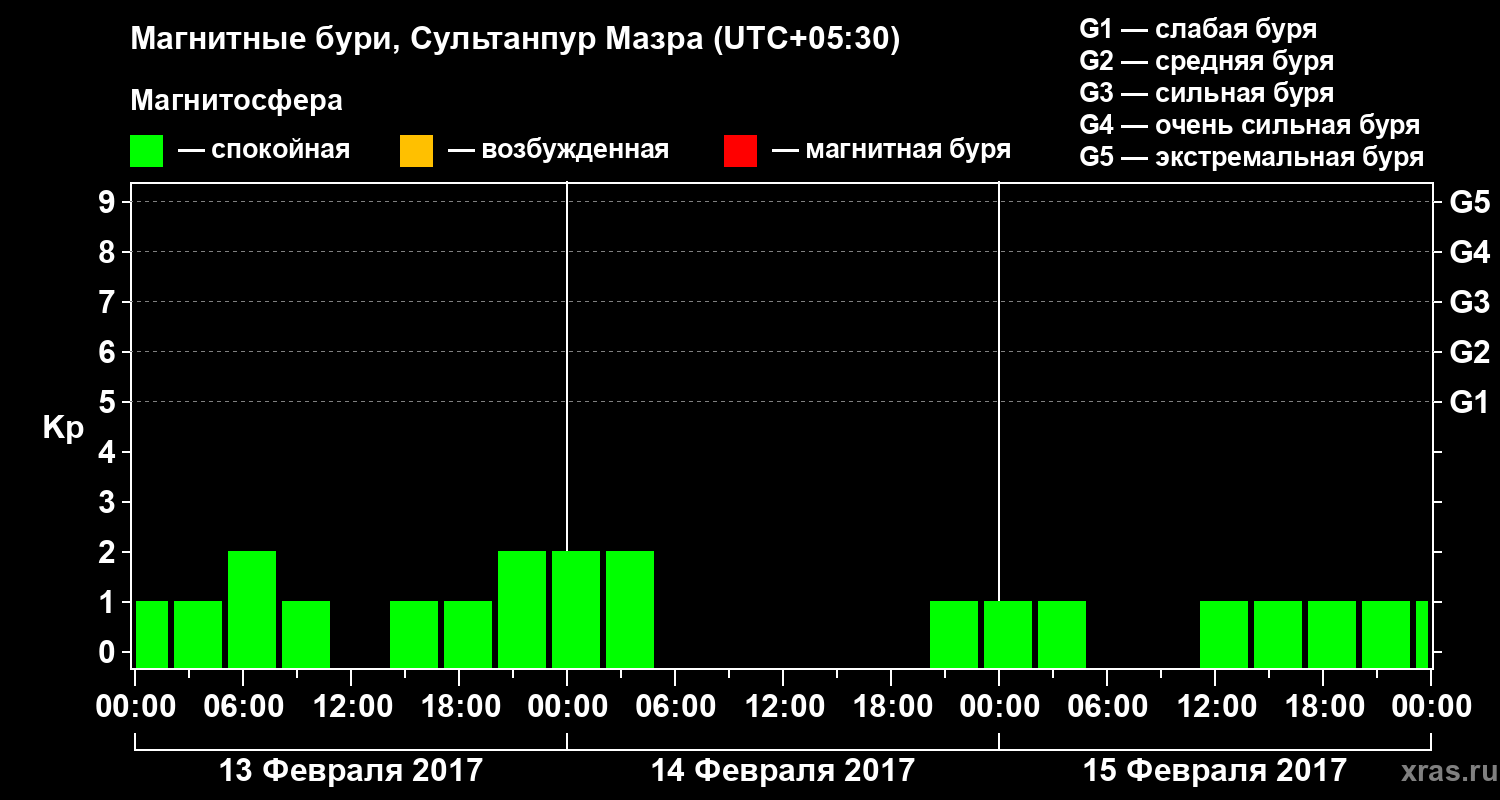Click the right-axis label G3
This screenshot has height=800, width=1500.
[1470, 302]
